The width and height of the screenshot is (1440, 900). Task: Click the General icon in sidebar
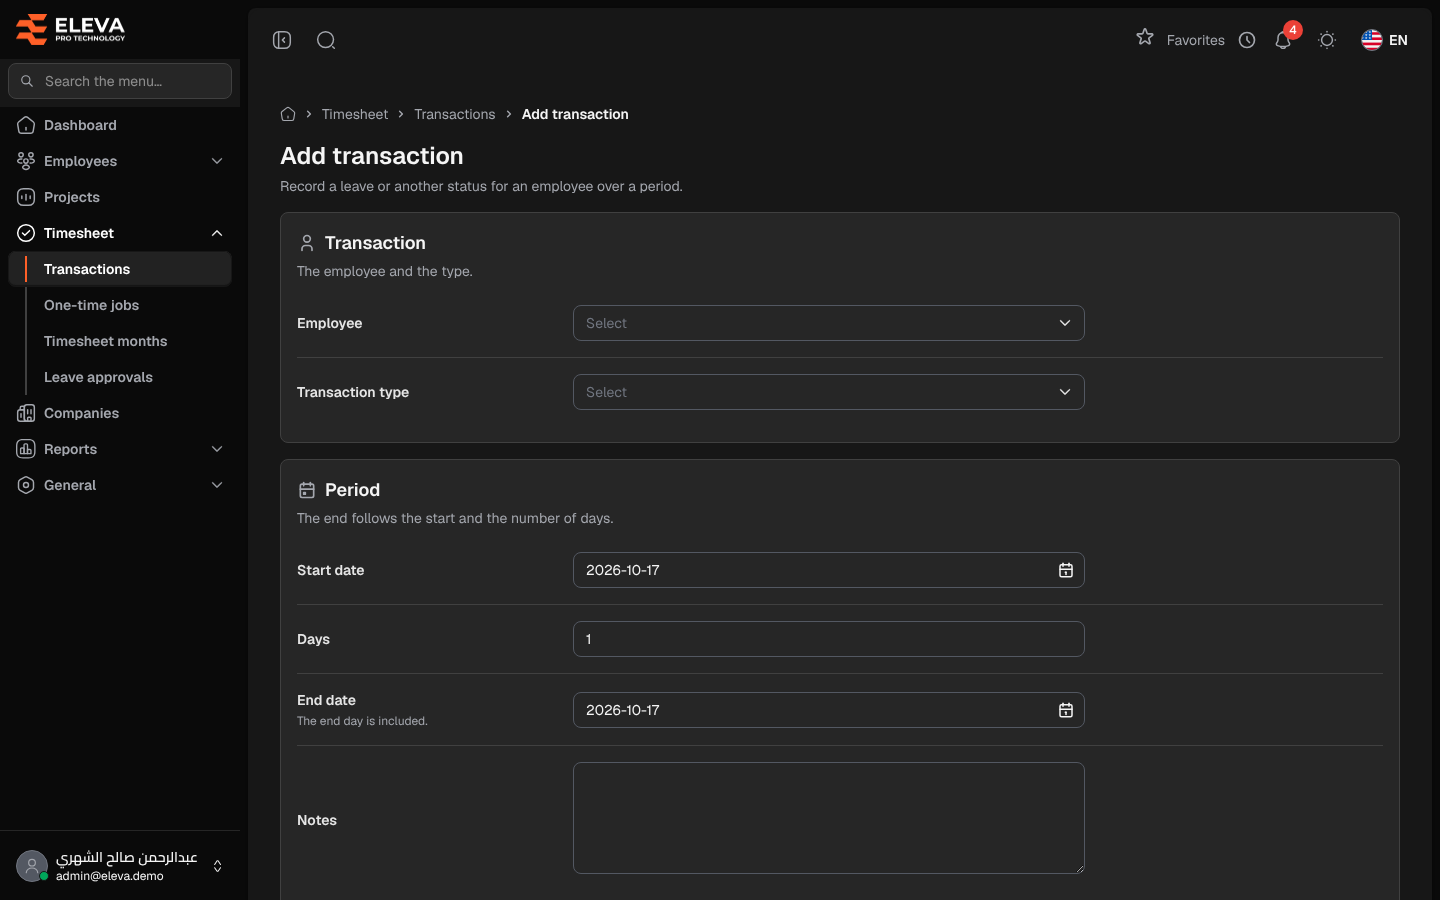coord(26,485)
